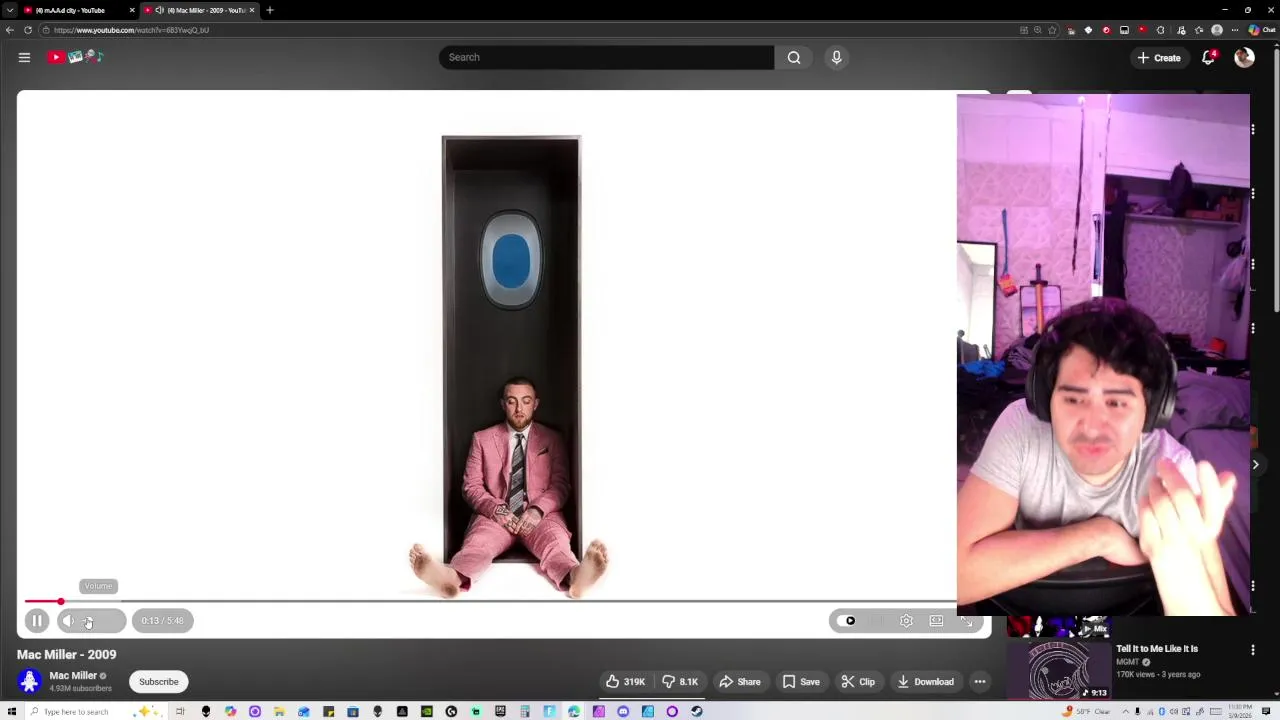Screen dimensions: 1280x720
Task: Open YouTube notifications bell
Action: click(x=1208, y=57)
